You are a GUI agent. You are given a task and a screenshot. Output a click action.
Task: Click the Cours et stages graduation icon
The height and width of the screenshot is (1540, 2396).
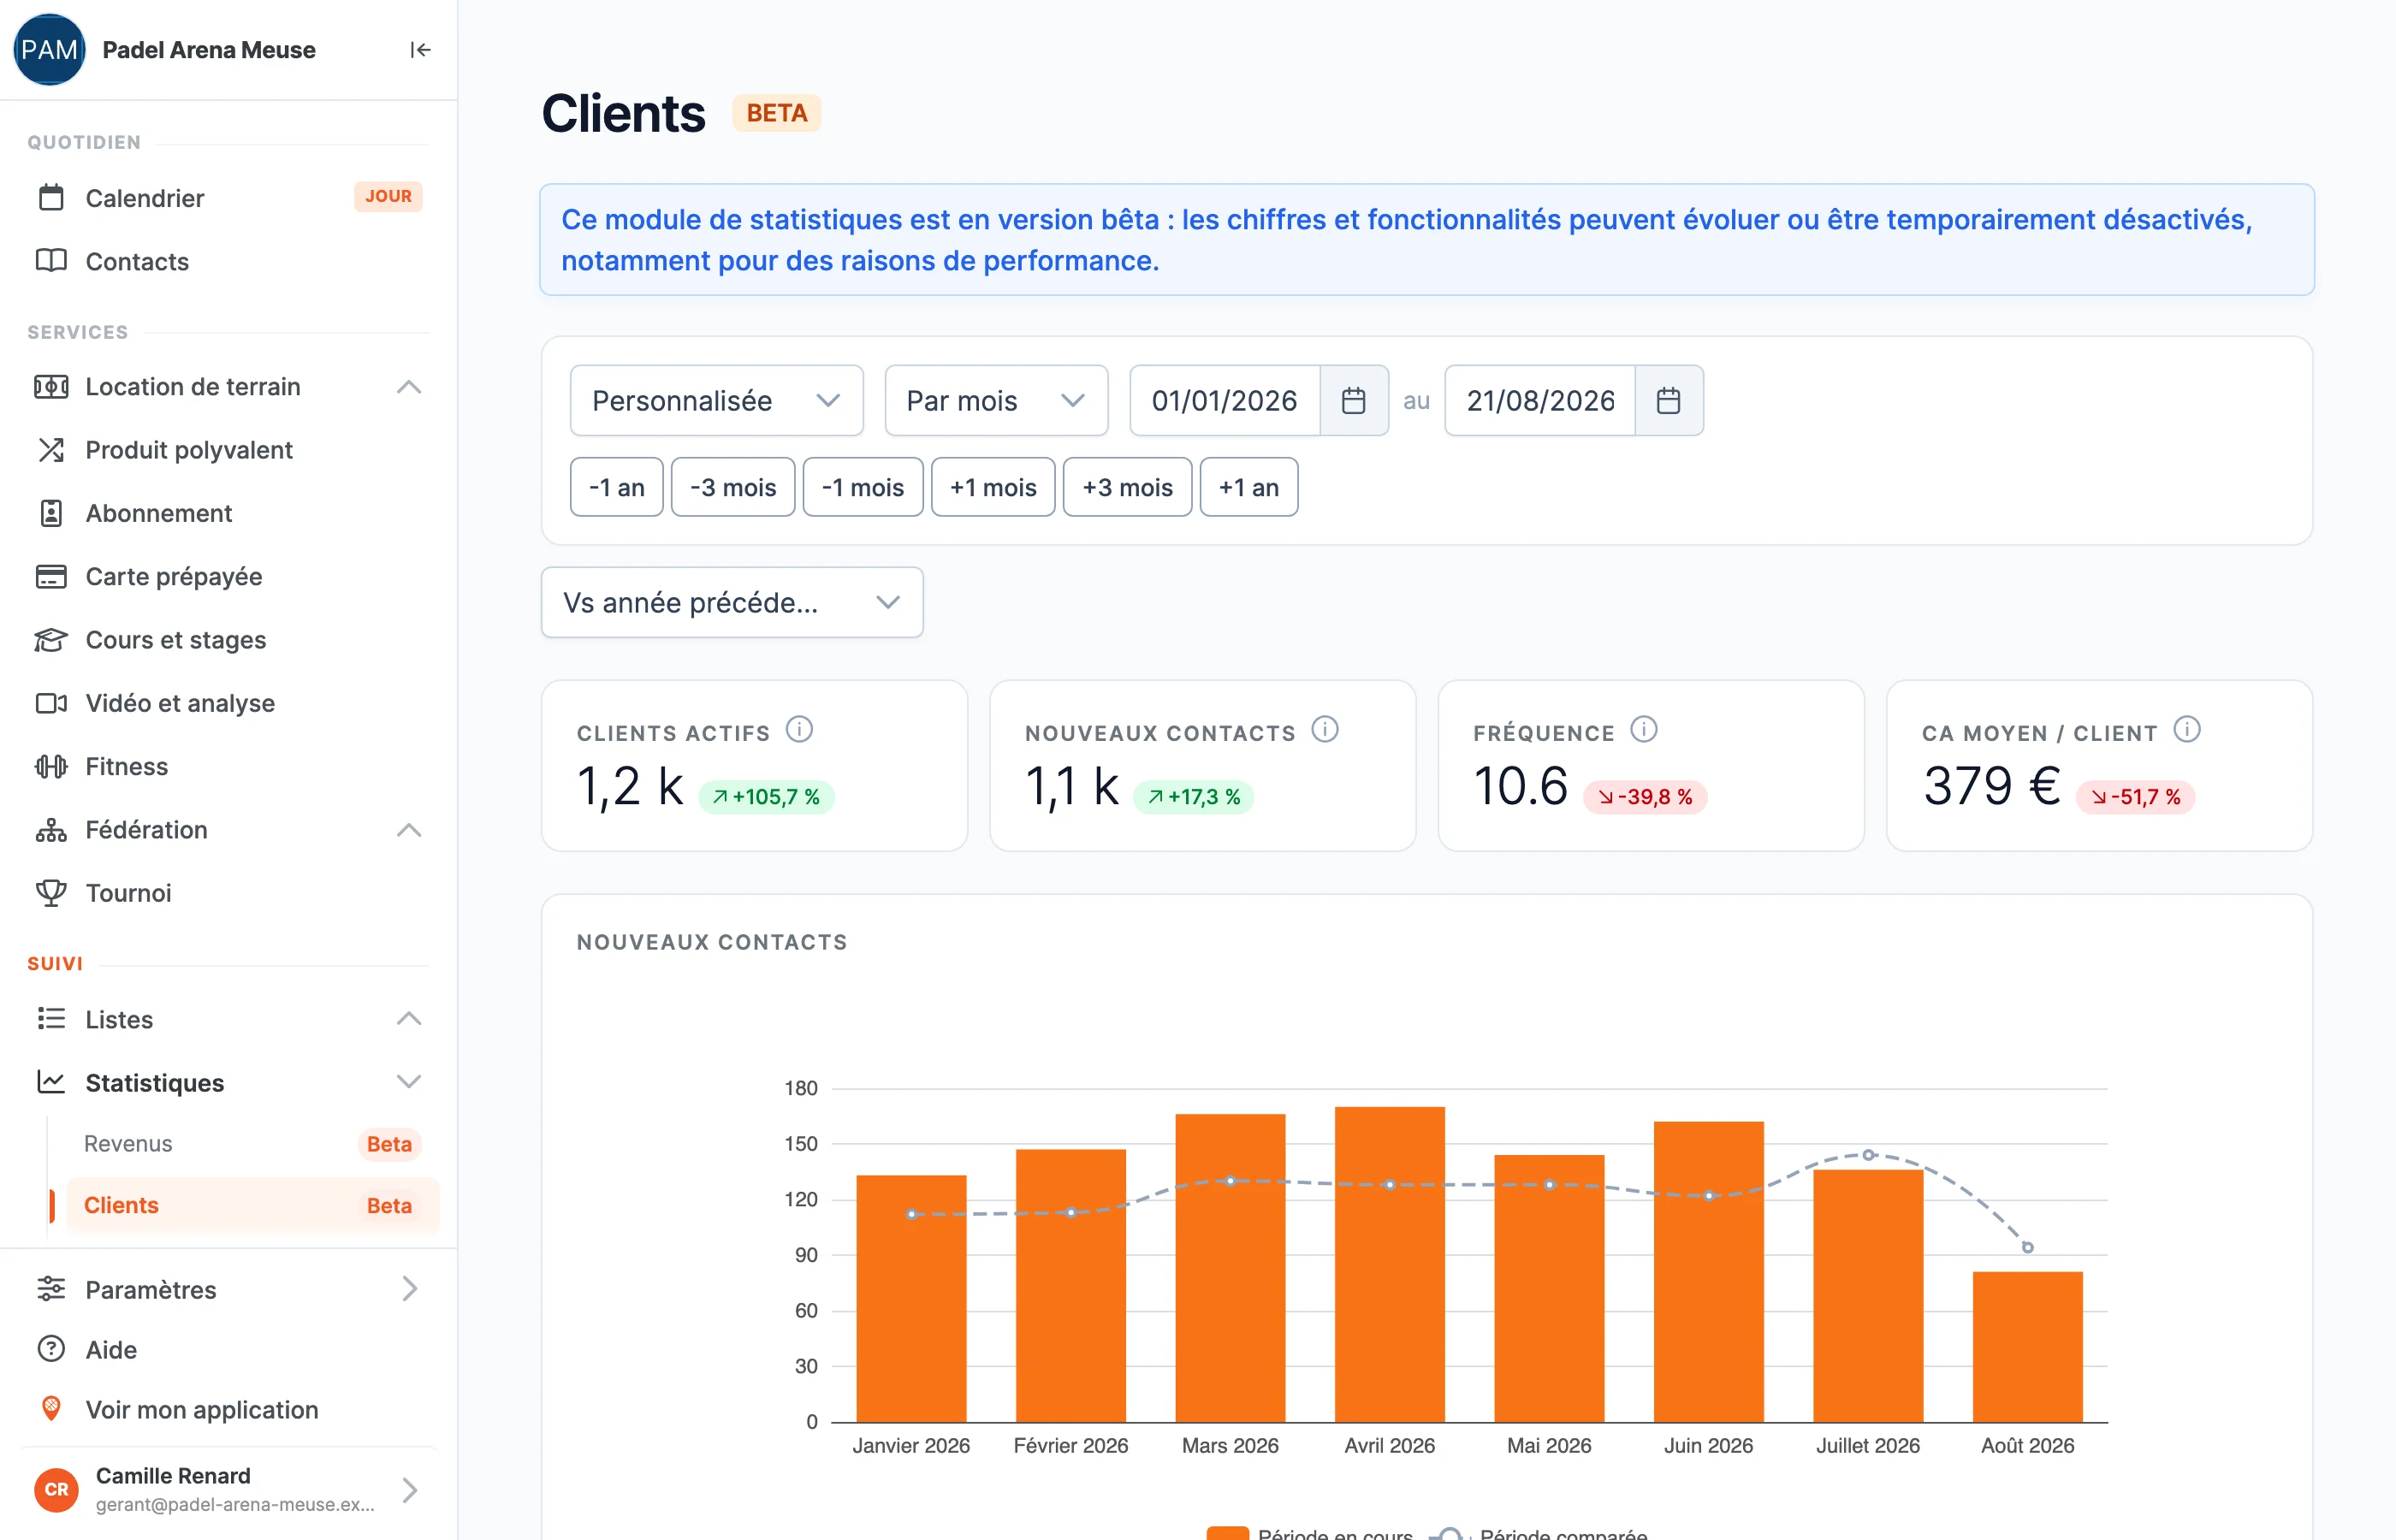[51, 640]
